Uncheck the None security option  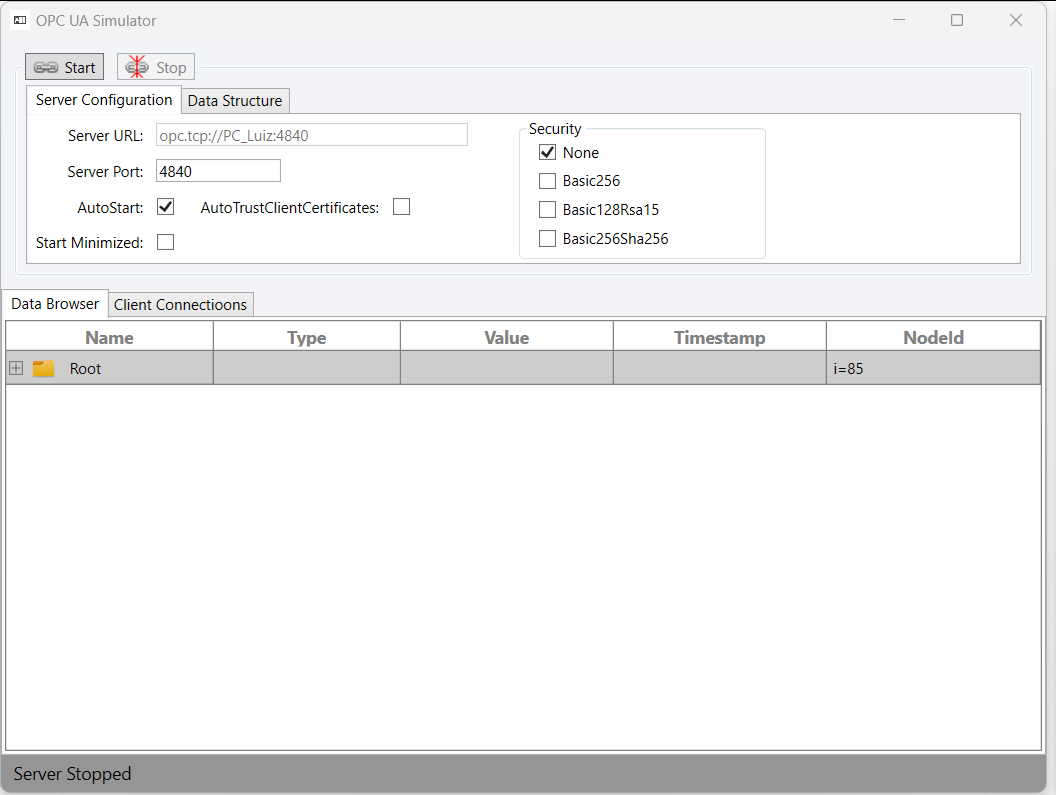click(547, 153)
